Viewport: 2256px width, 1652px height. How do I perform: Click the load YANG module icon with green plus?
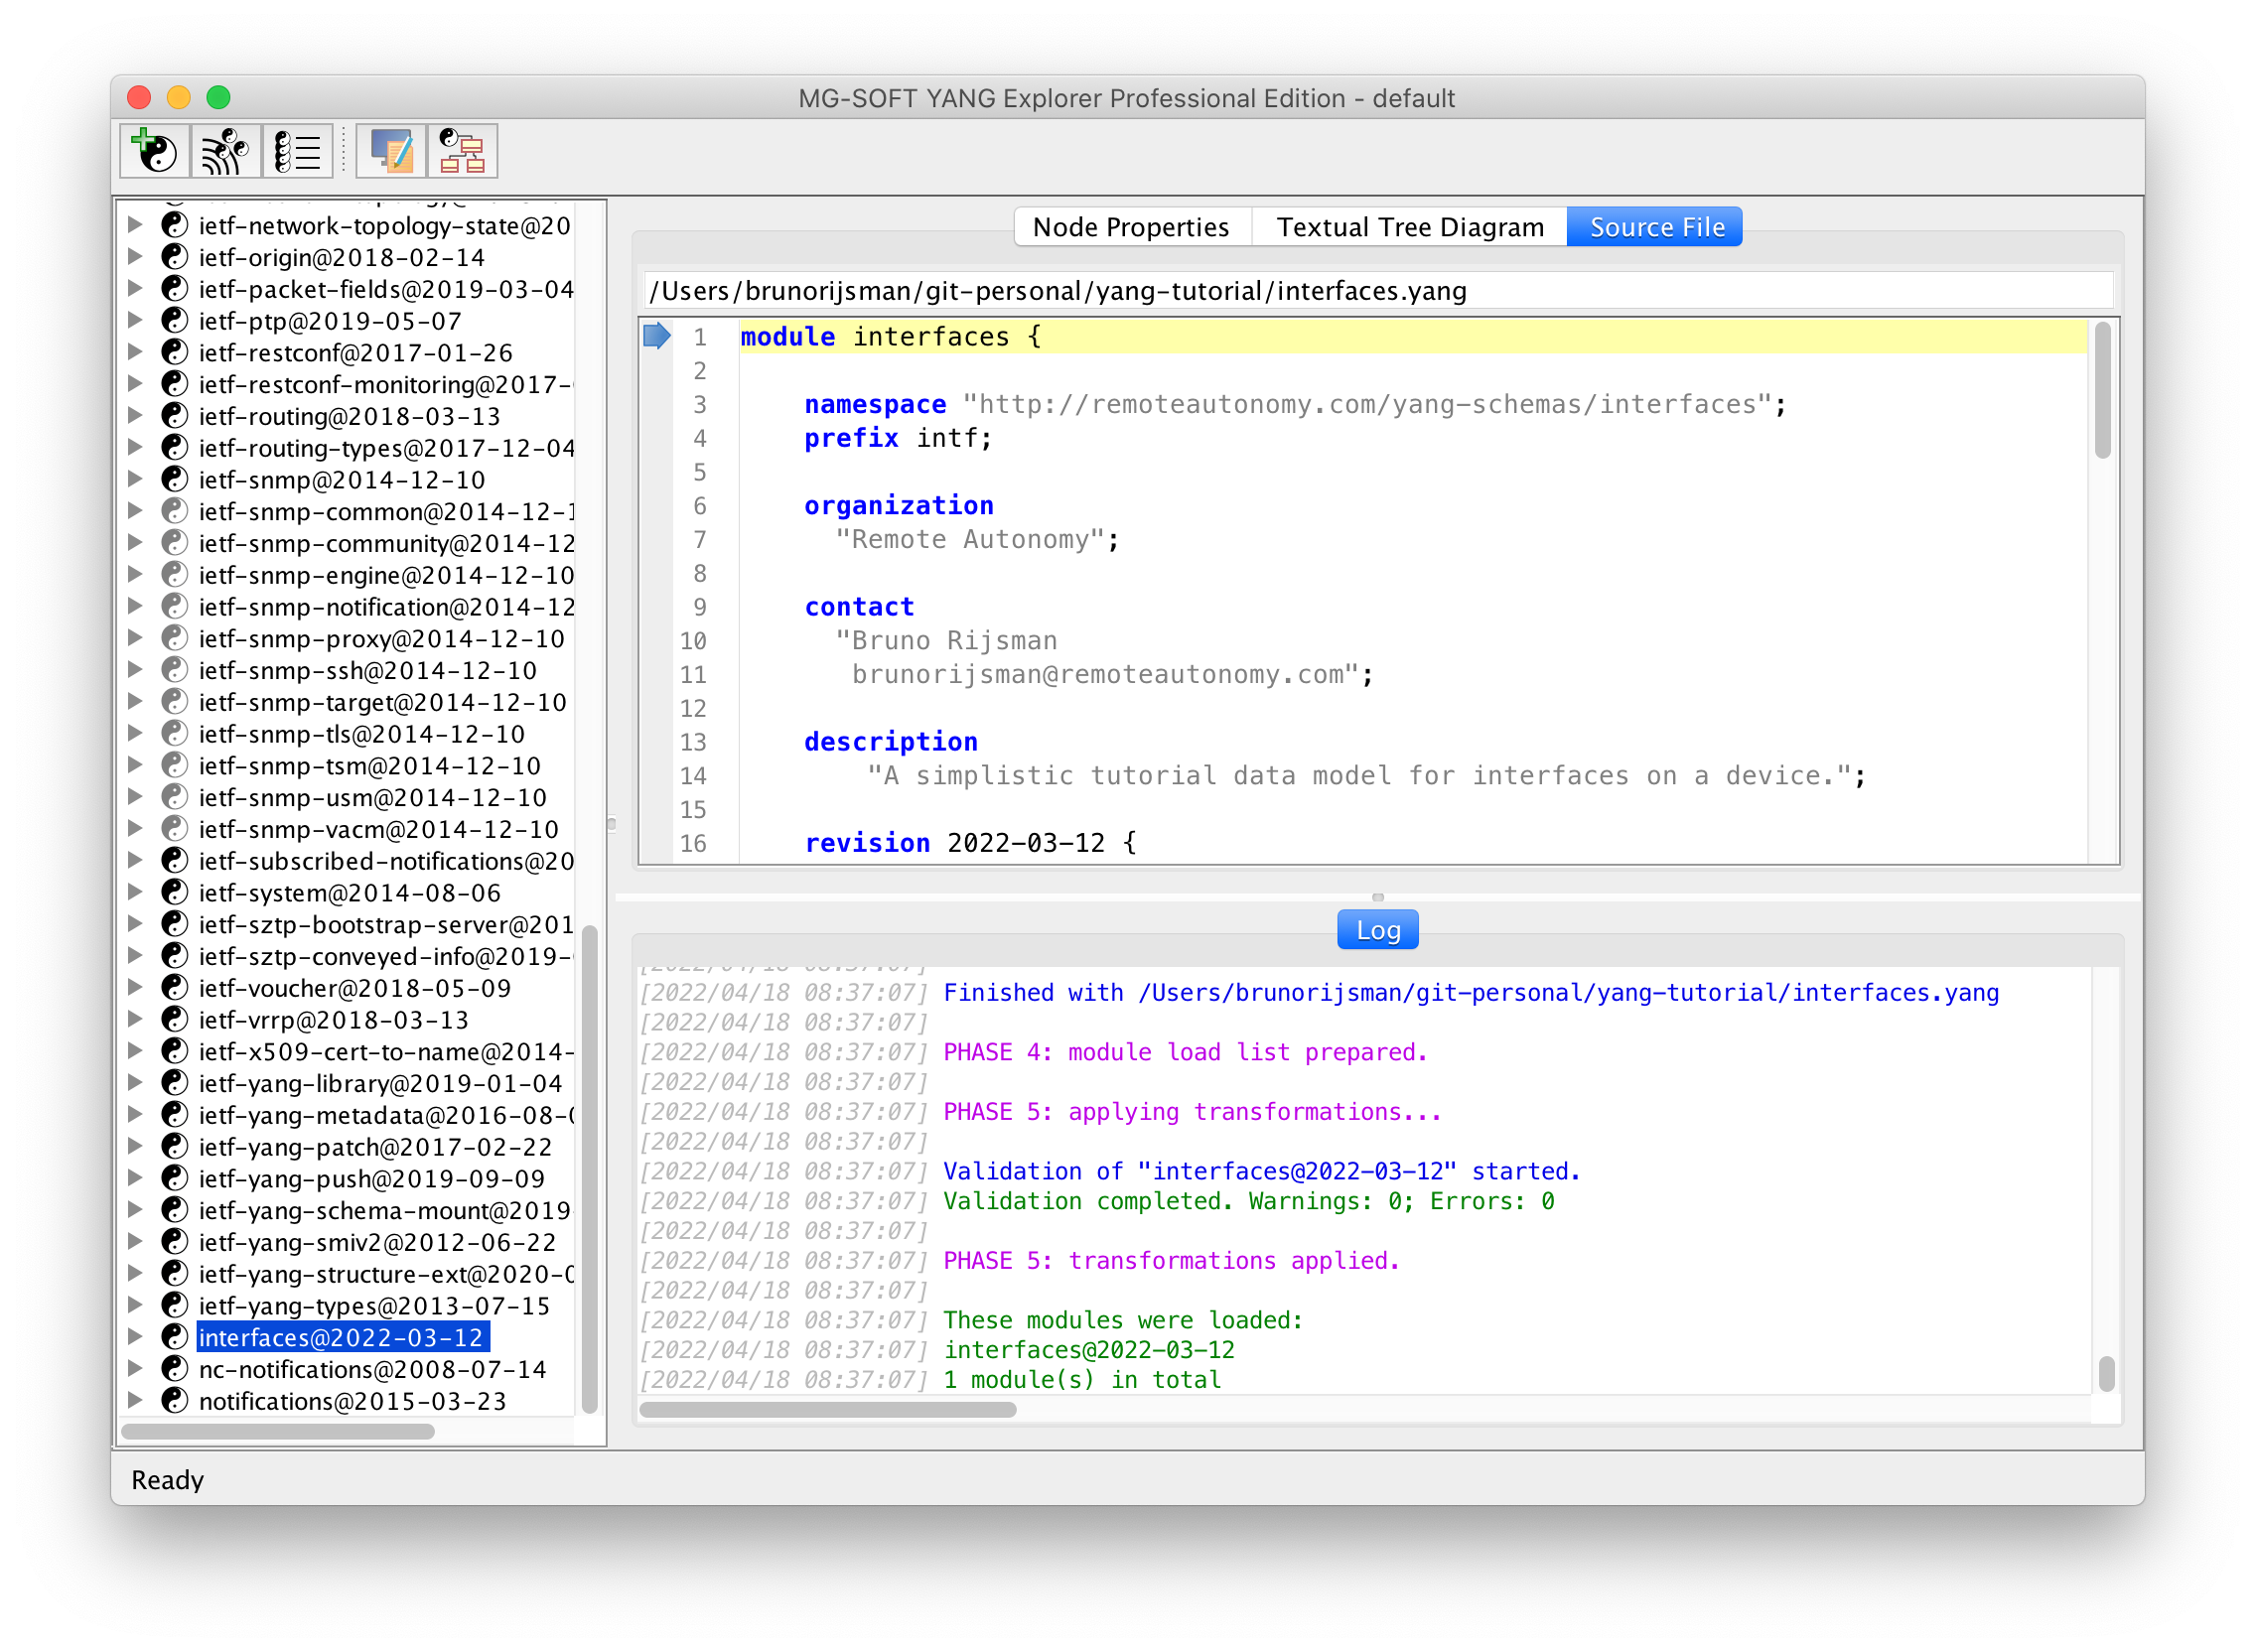[154, 151]
